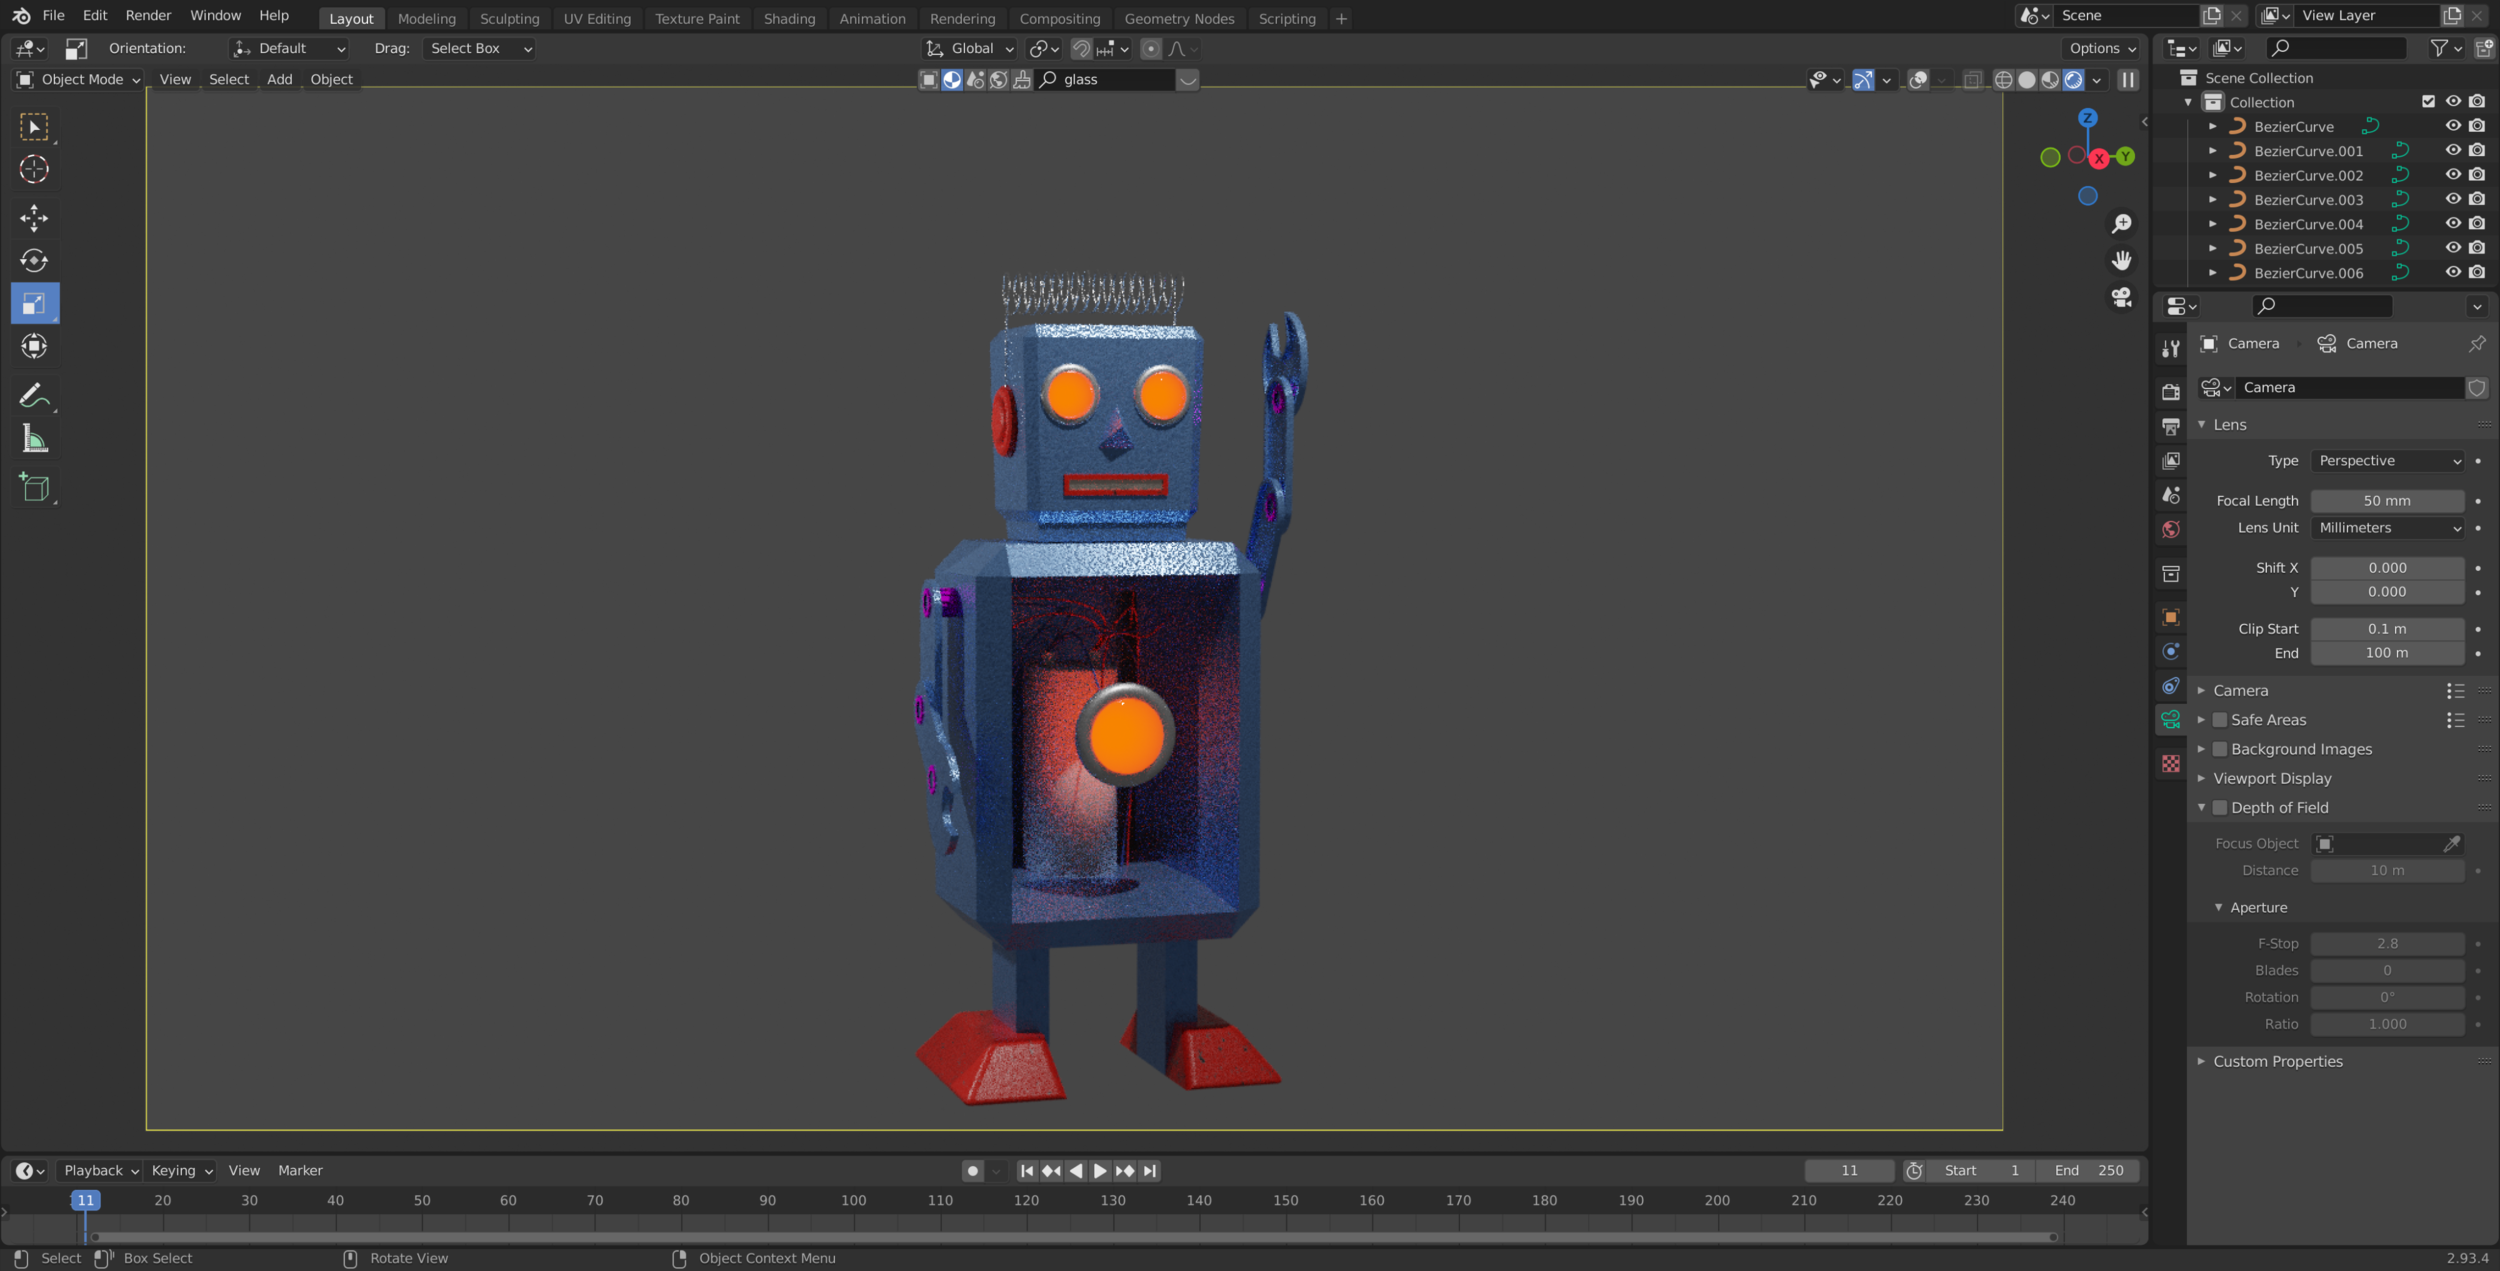Open the Object Mode dropdown
The image size is (2500, 1271).
point(79,79)
